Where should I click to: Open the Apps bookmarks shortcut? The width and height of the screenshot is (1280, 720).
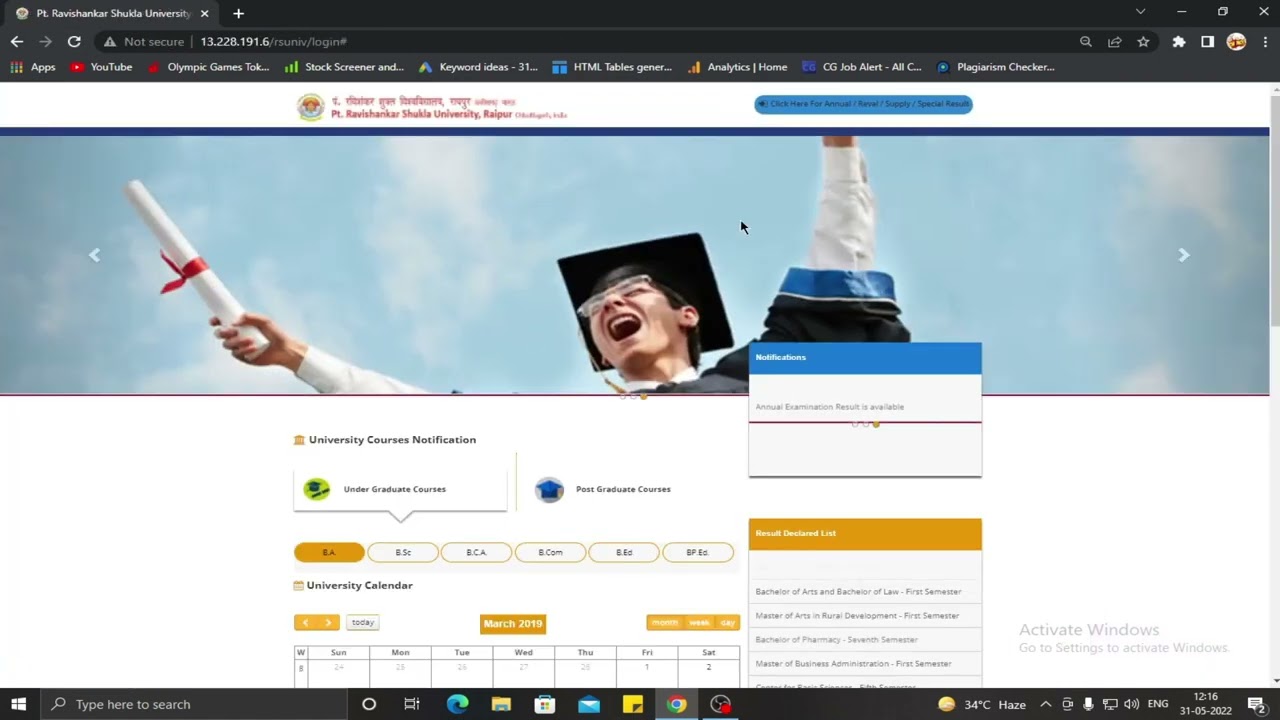[32, 67]
